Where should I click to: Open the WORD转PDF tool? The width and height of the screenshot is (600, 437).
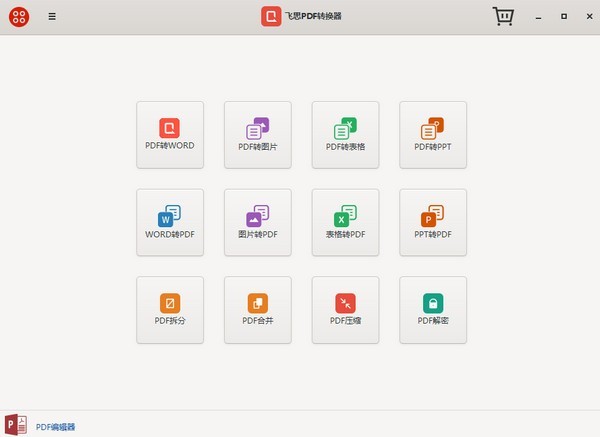[x=169, y=222]
